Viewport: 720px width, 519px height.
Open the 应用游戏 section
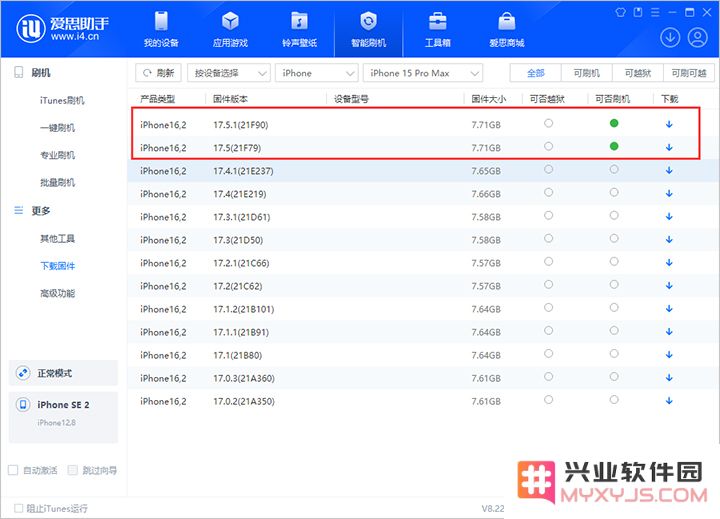230,29
